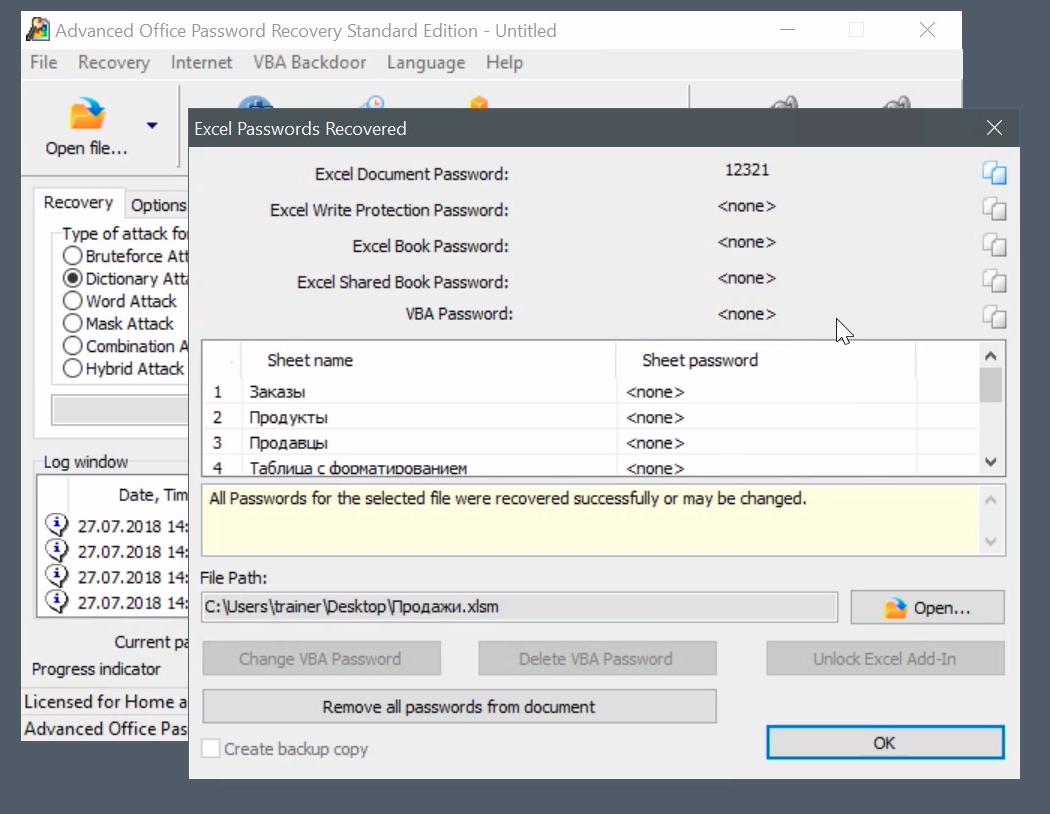Select Word Attack radio button
The width and height of the screenshot is (1050, 814).
point(72,301)
